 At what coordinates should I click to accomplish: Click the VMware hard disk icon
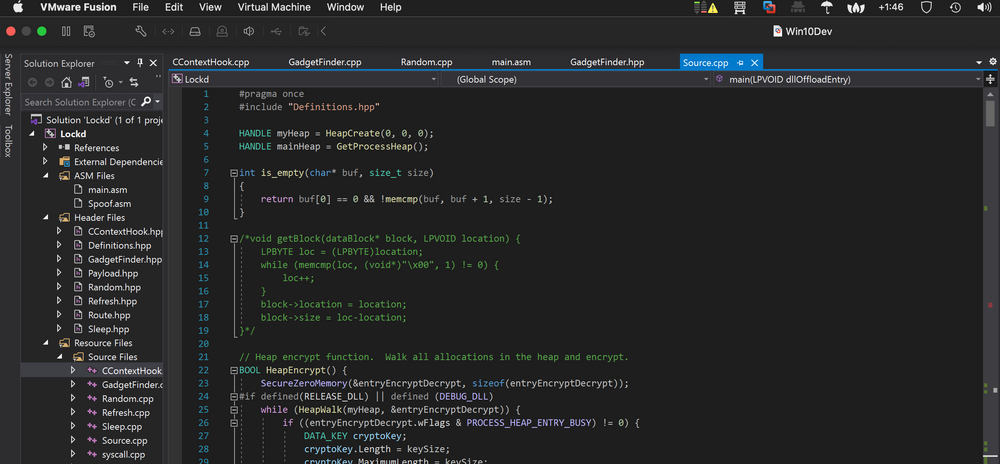(195, 31)
